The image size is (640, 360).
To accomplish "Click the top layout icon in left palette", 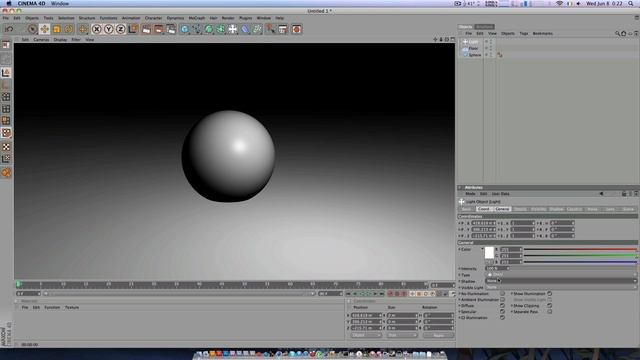I will [6, 45].
